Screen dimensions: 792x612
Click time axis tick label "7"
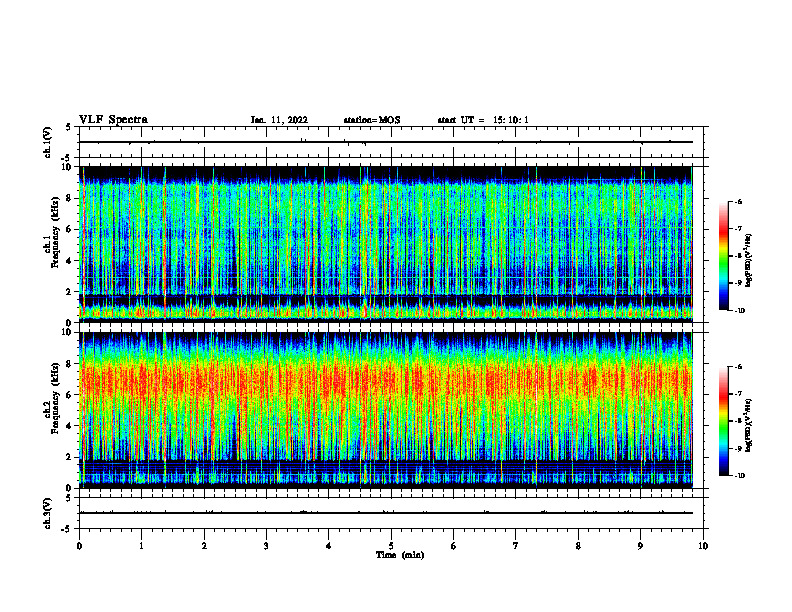(x=516, y=546)
